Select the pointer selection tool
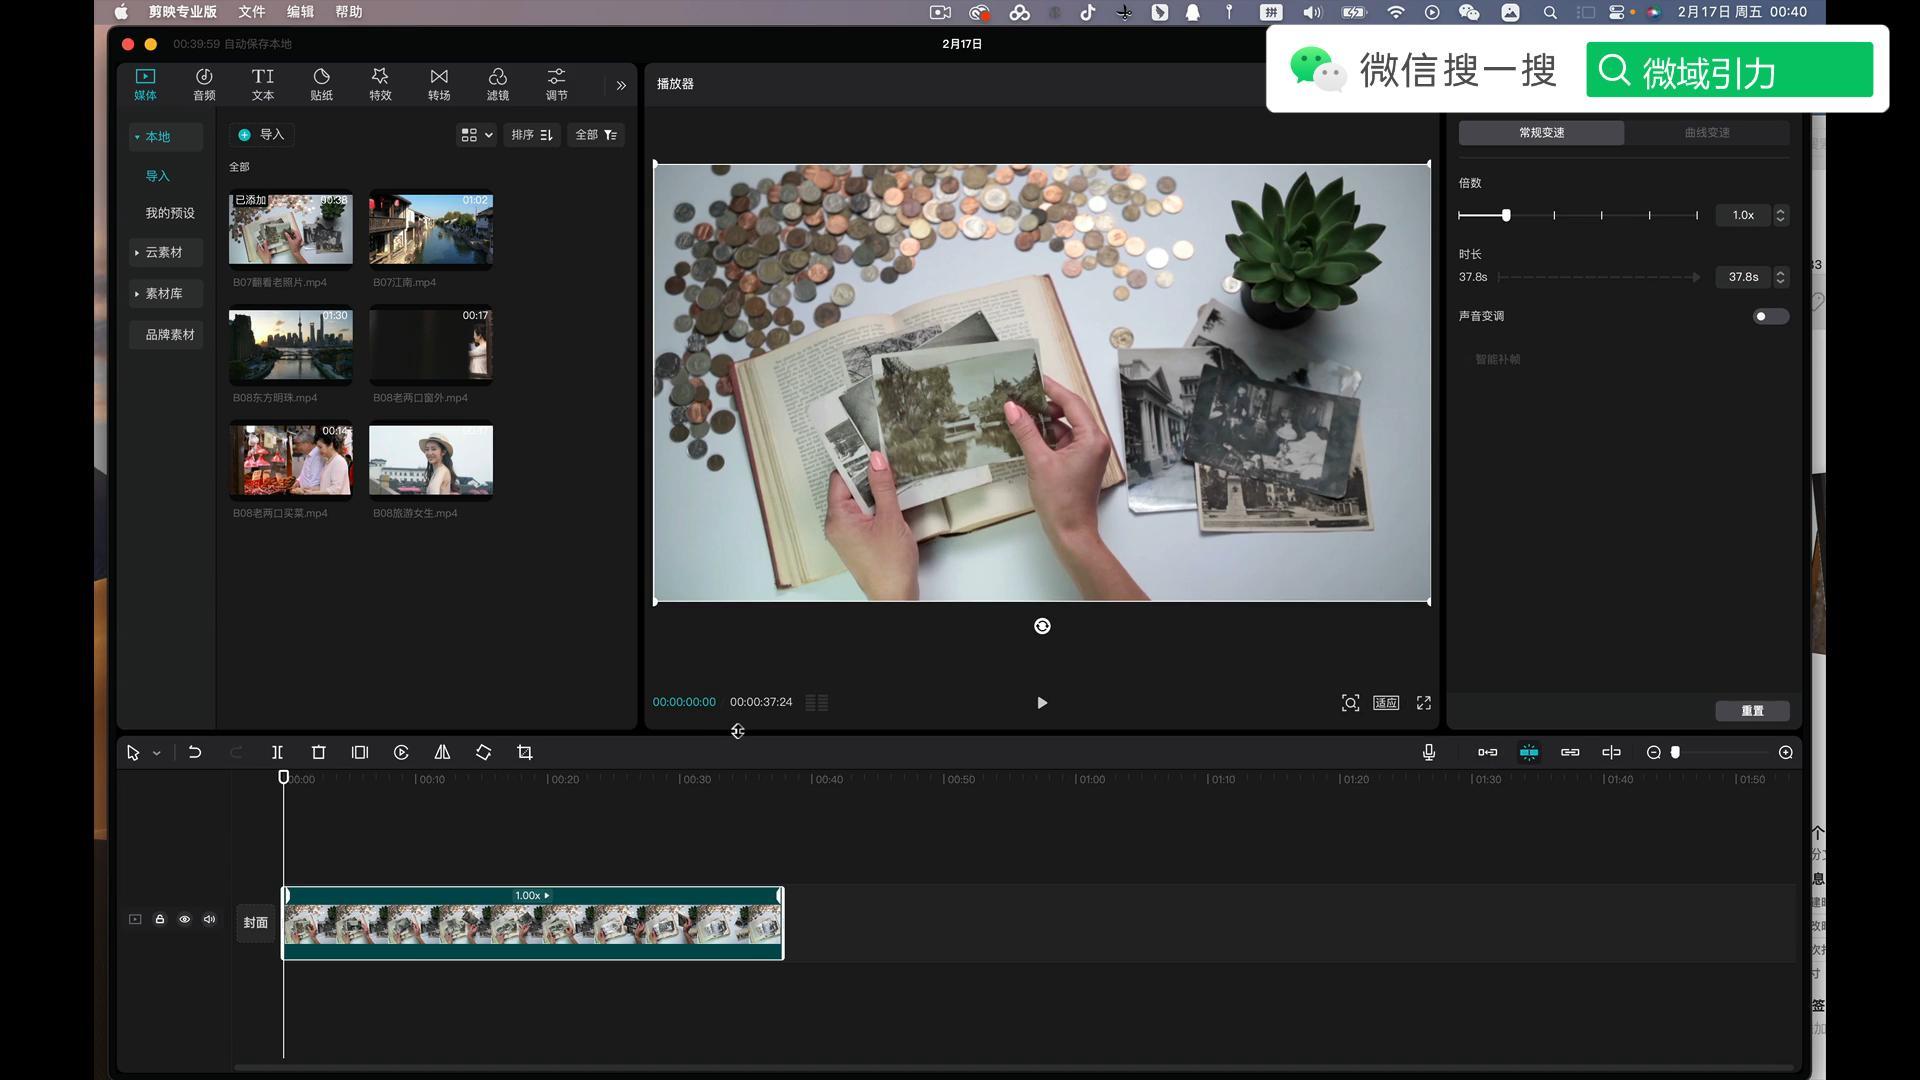 click(x=133, y=753)
